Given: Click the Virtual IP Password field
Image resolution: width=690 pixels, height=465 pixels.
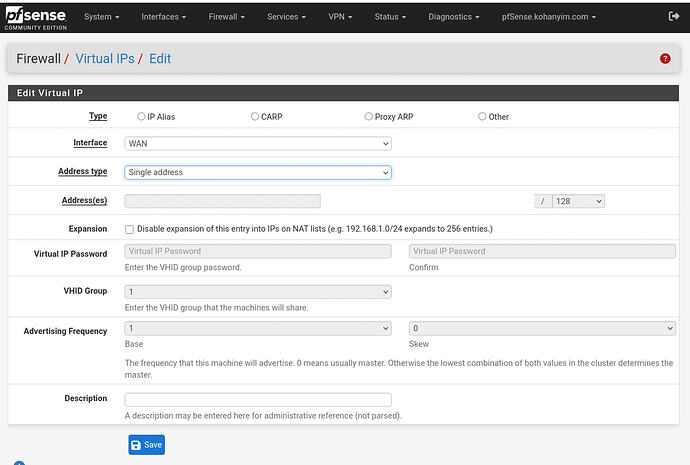Looking at the screenshot, I should point(258,251).
